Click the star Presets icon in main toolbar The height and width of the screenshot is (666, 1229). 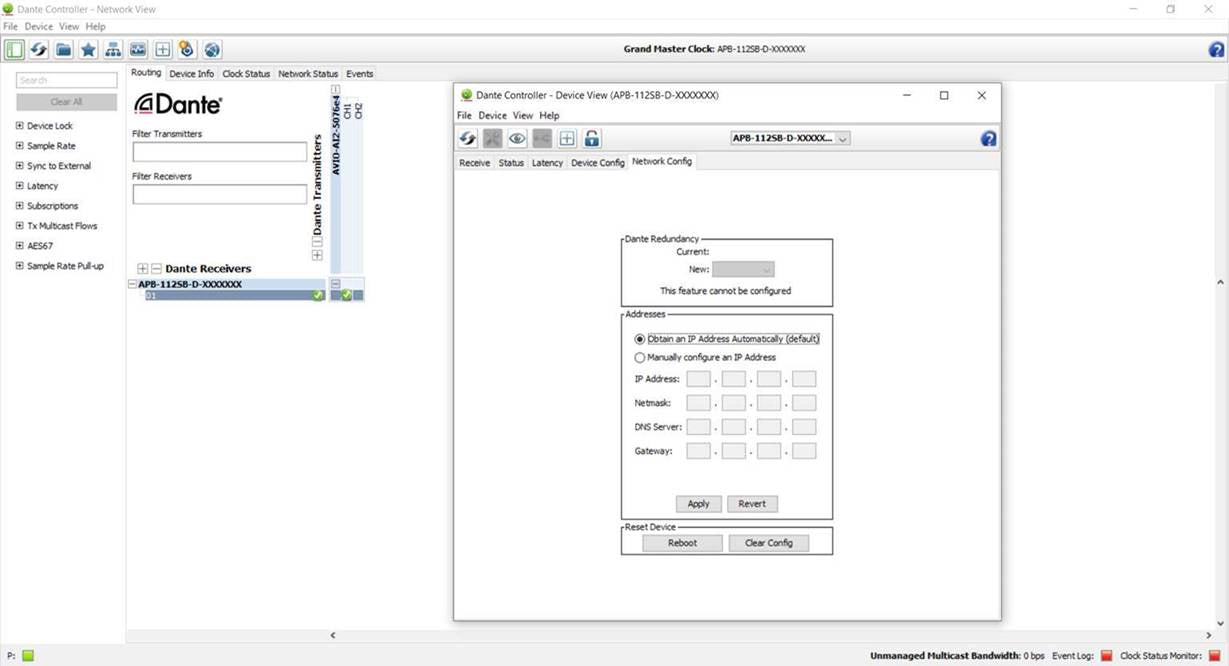(88, 50)
